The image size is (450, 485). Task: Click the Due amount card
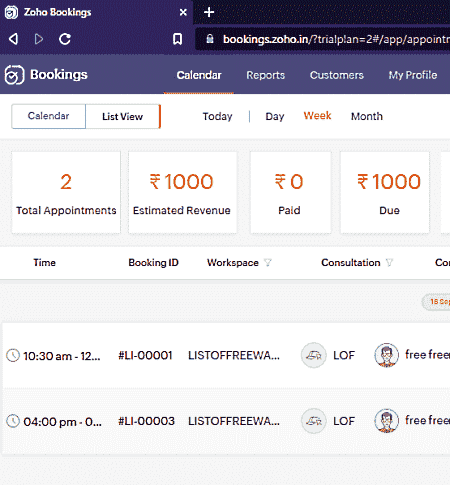point(385,192)
